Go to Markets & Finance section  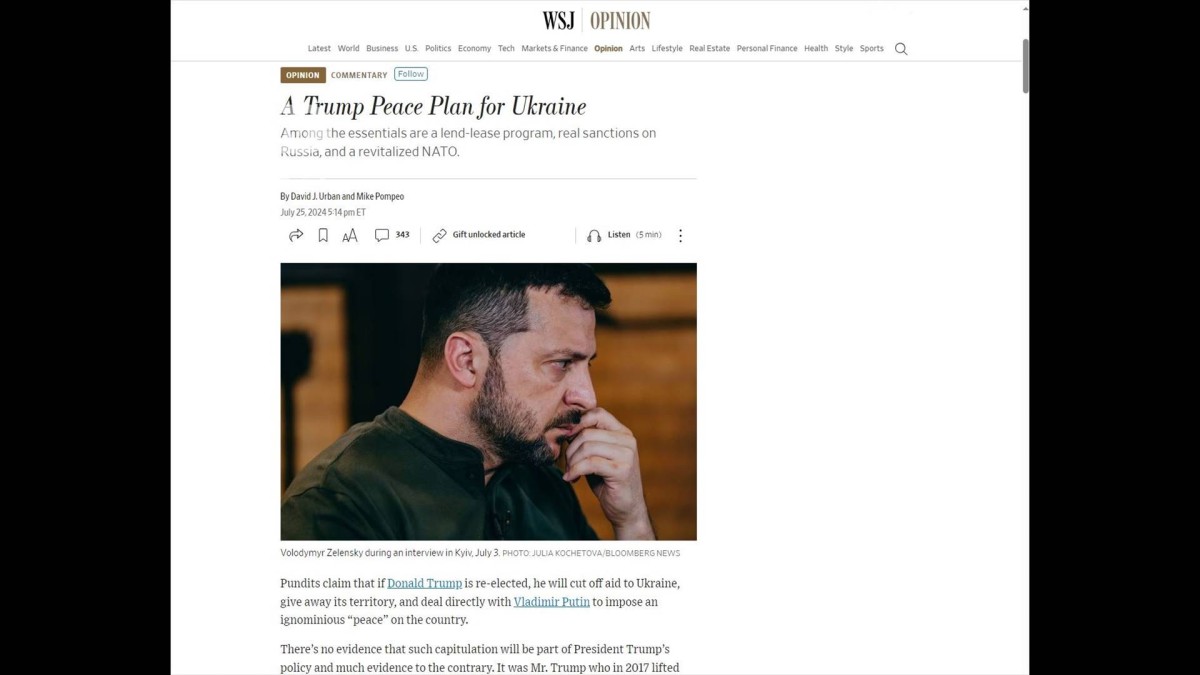(x=555, y=49)
